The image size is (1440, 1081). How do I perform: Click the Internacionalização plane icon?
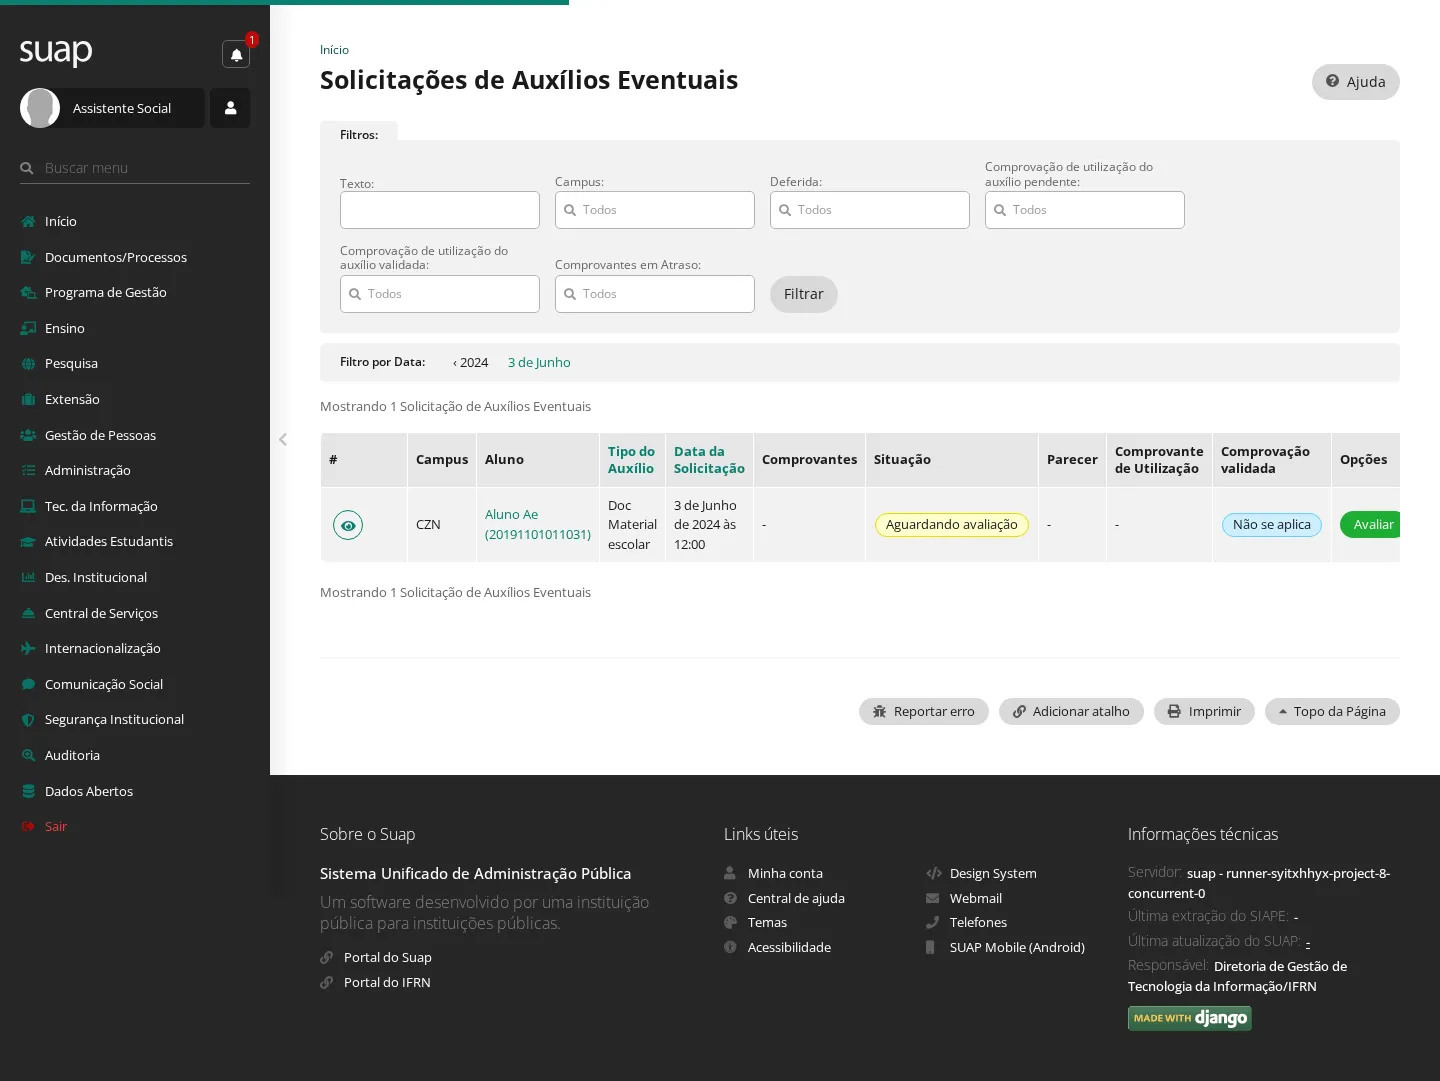28,648
